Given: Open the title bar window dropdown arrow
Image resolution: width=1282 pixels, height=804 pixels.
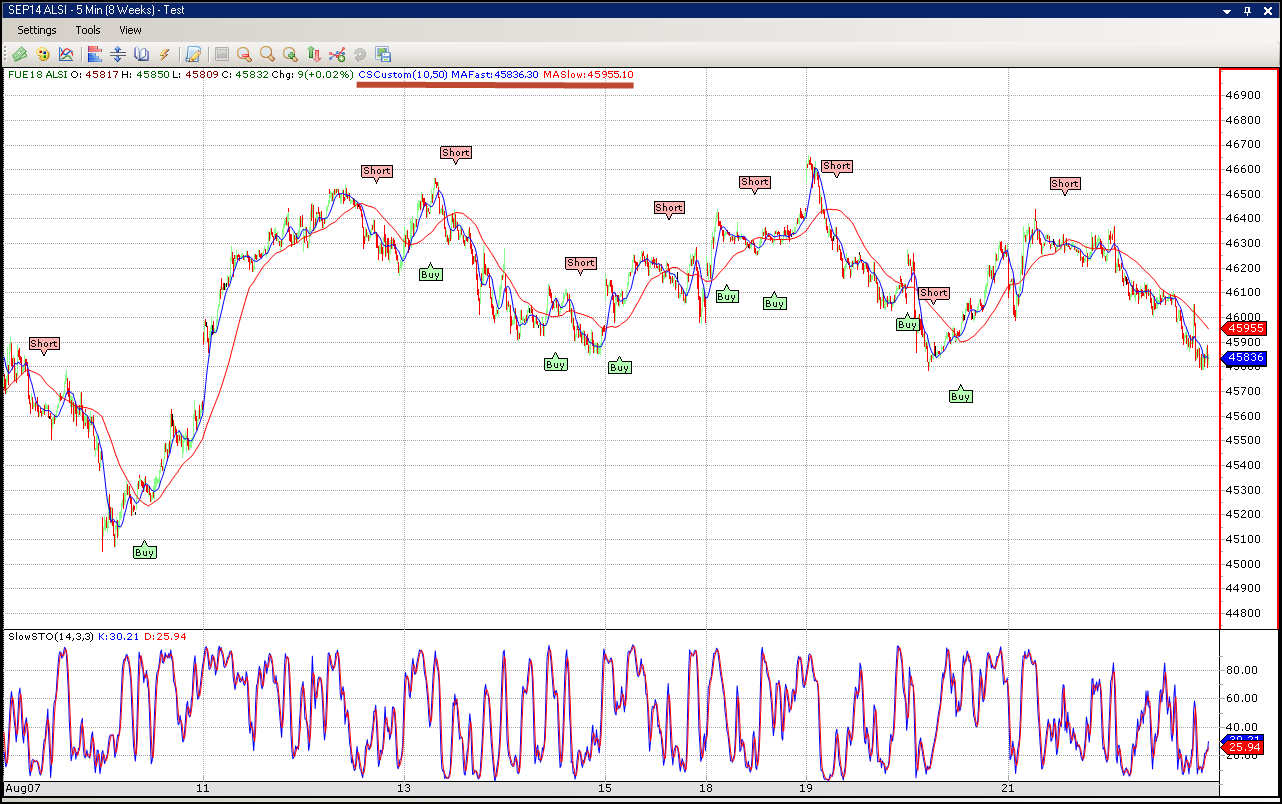Looking at the screenshot, I should [x=1229, y=11].
